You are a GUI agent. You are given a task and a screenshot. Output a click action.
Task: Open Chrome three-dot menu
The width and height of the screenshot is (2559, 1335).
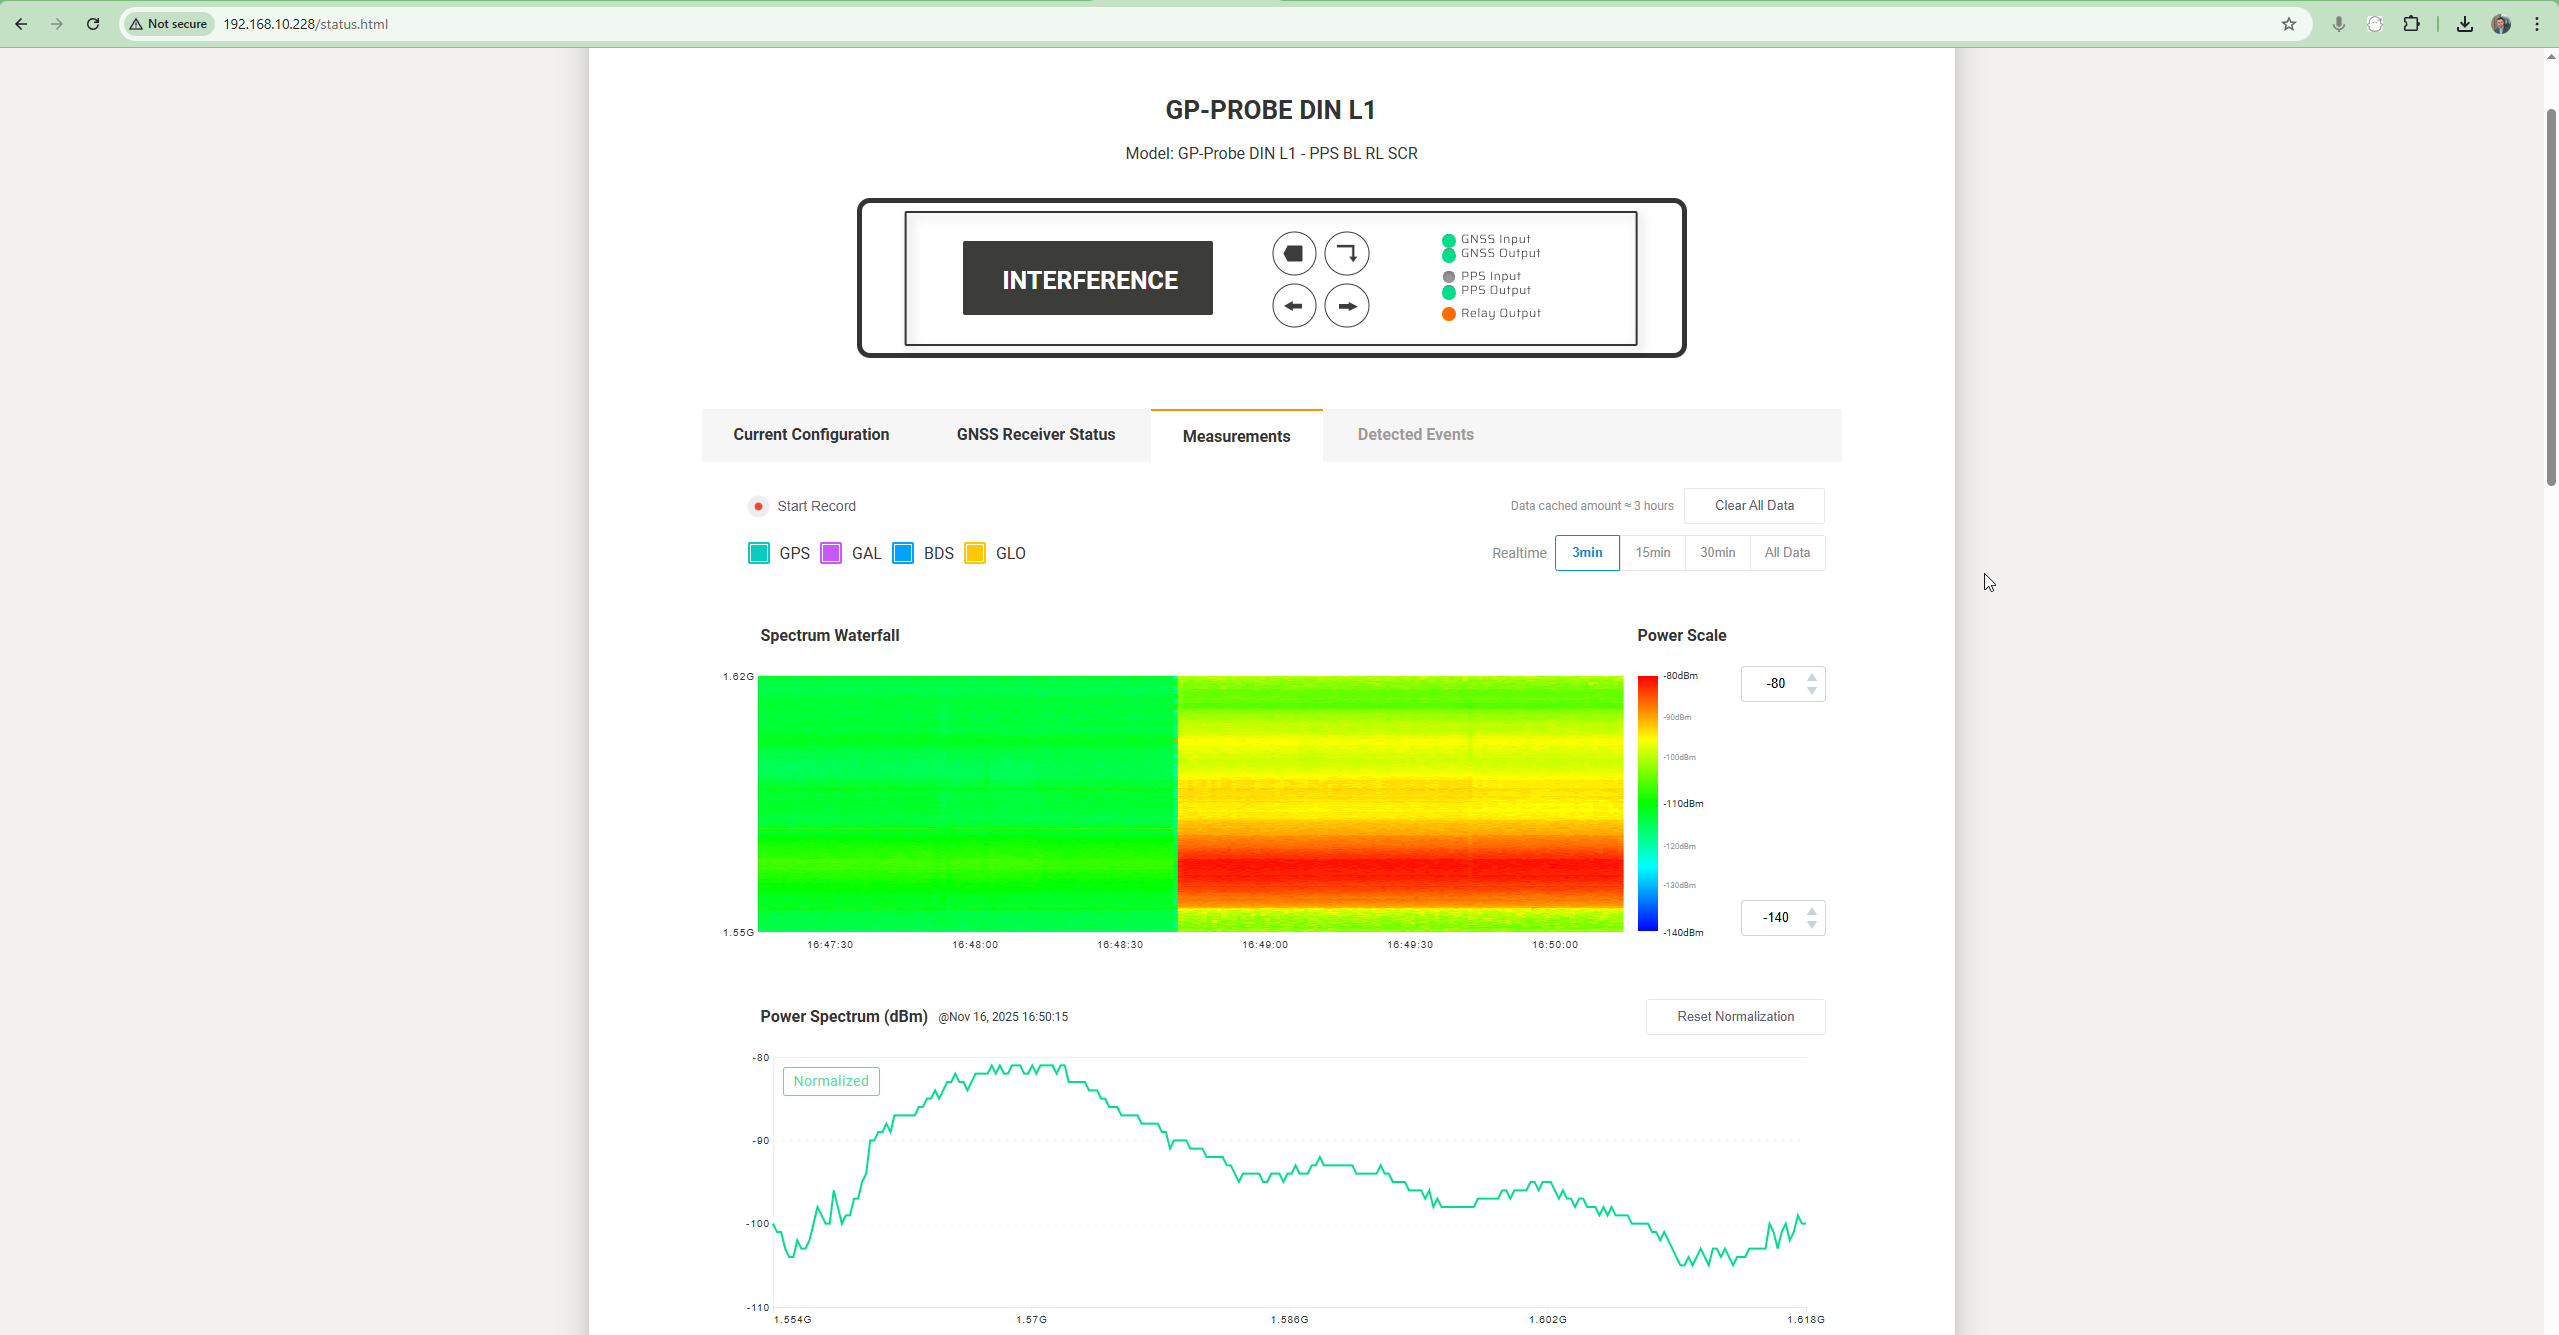(2537, 24)
